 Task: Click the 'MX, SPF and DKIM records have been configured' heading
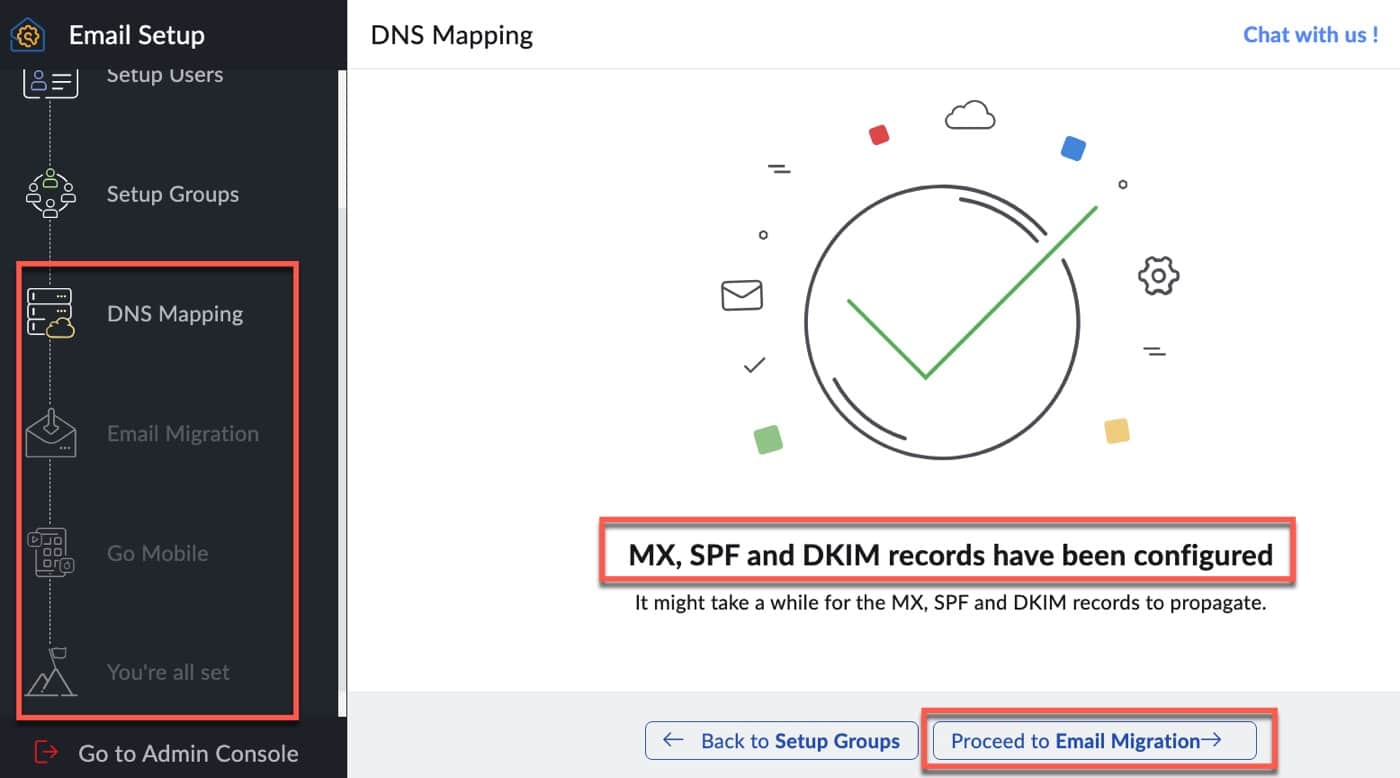pyautogui.click(x=950, y=554)
